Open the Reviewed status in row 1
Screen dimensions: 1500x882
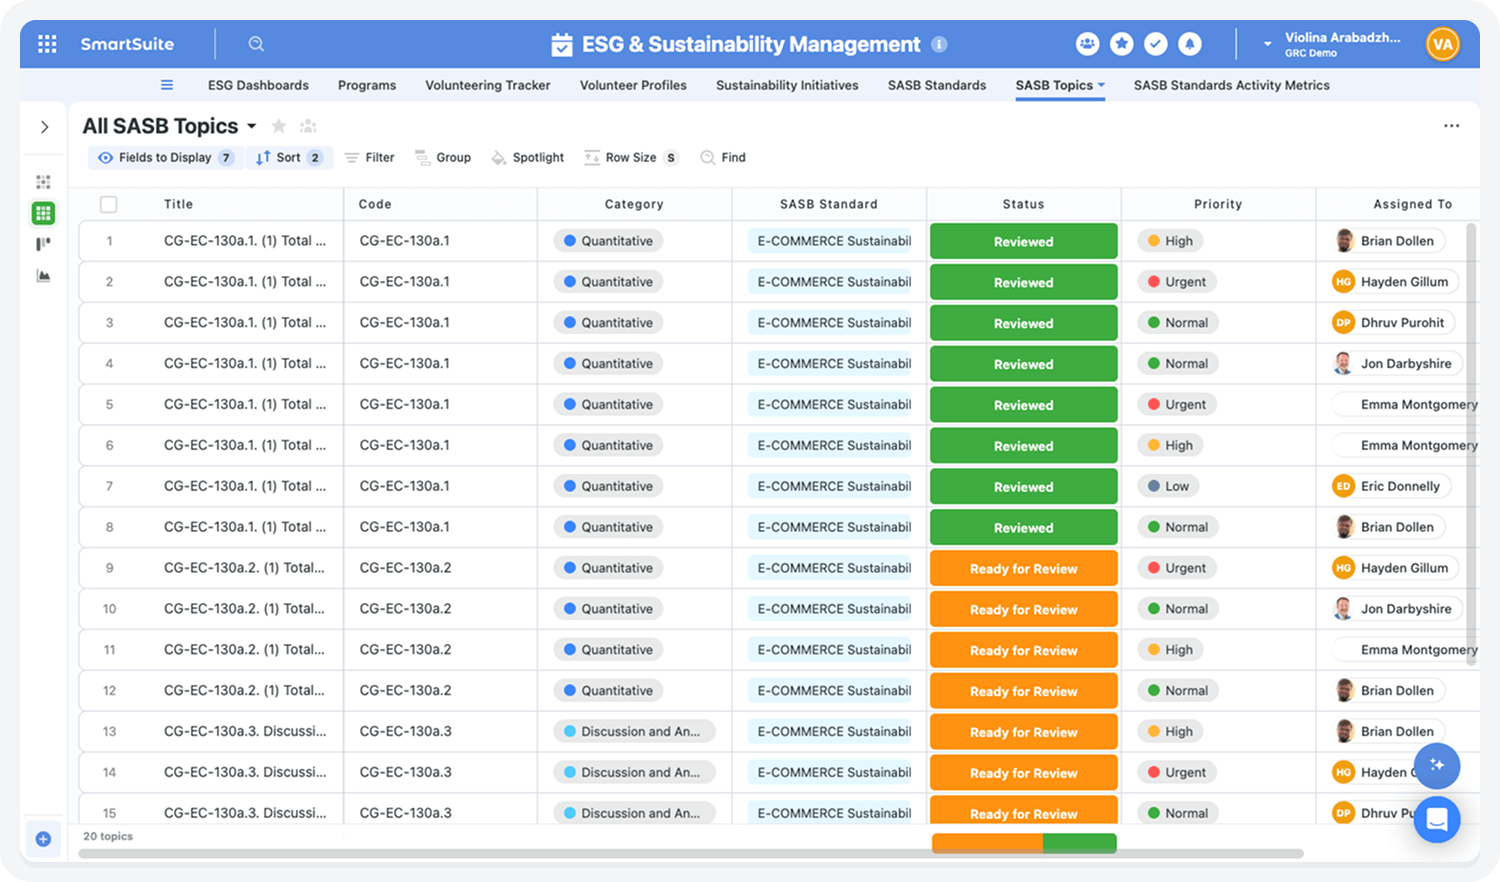click(1023, 241)
